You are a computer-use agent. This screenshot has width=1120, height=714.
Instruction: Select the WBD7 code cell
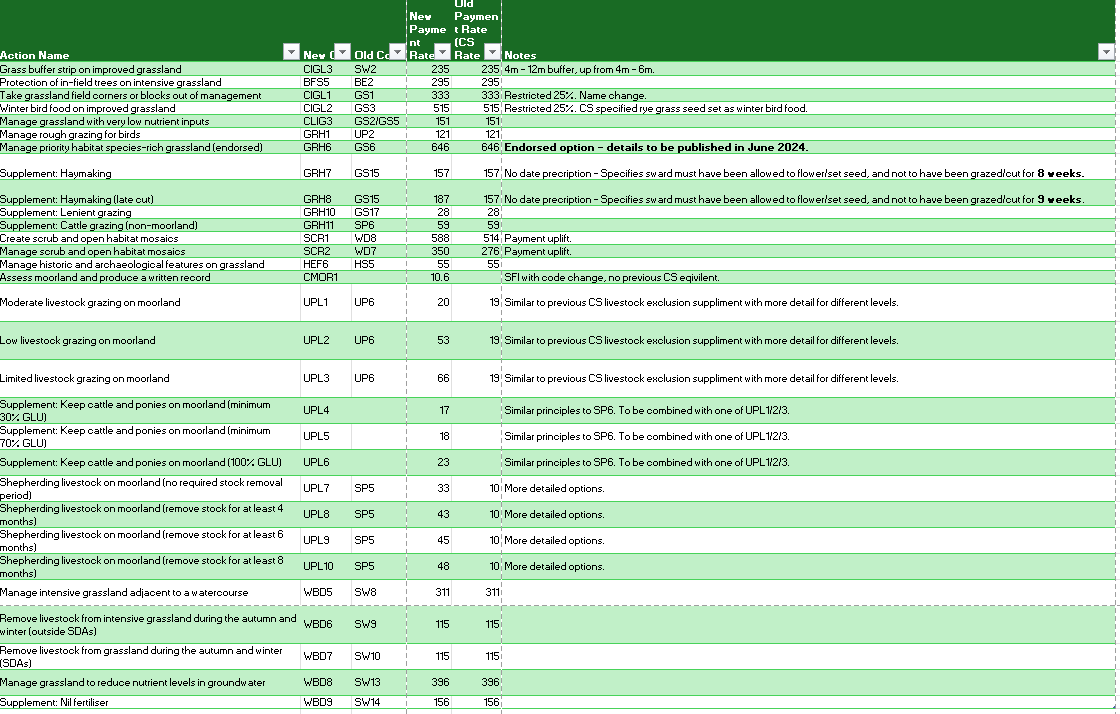(x=326, y=656)
